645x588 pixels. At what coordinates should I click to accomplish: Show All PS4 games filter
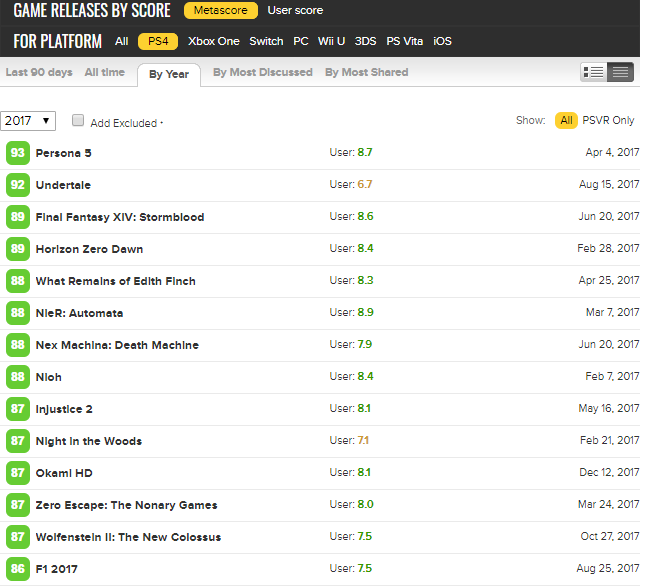point(566,120)
